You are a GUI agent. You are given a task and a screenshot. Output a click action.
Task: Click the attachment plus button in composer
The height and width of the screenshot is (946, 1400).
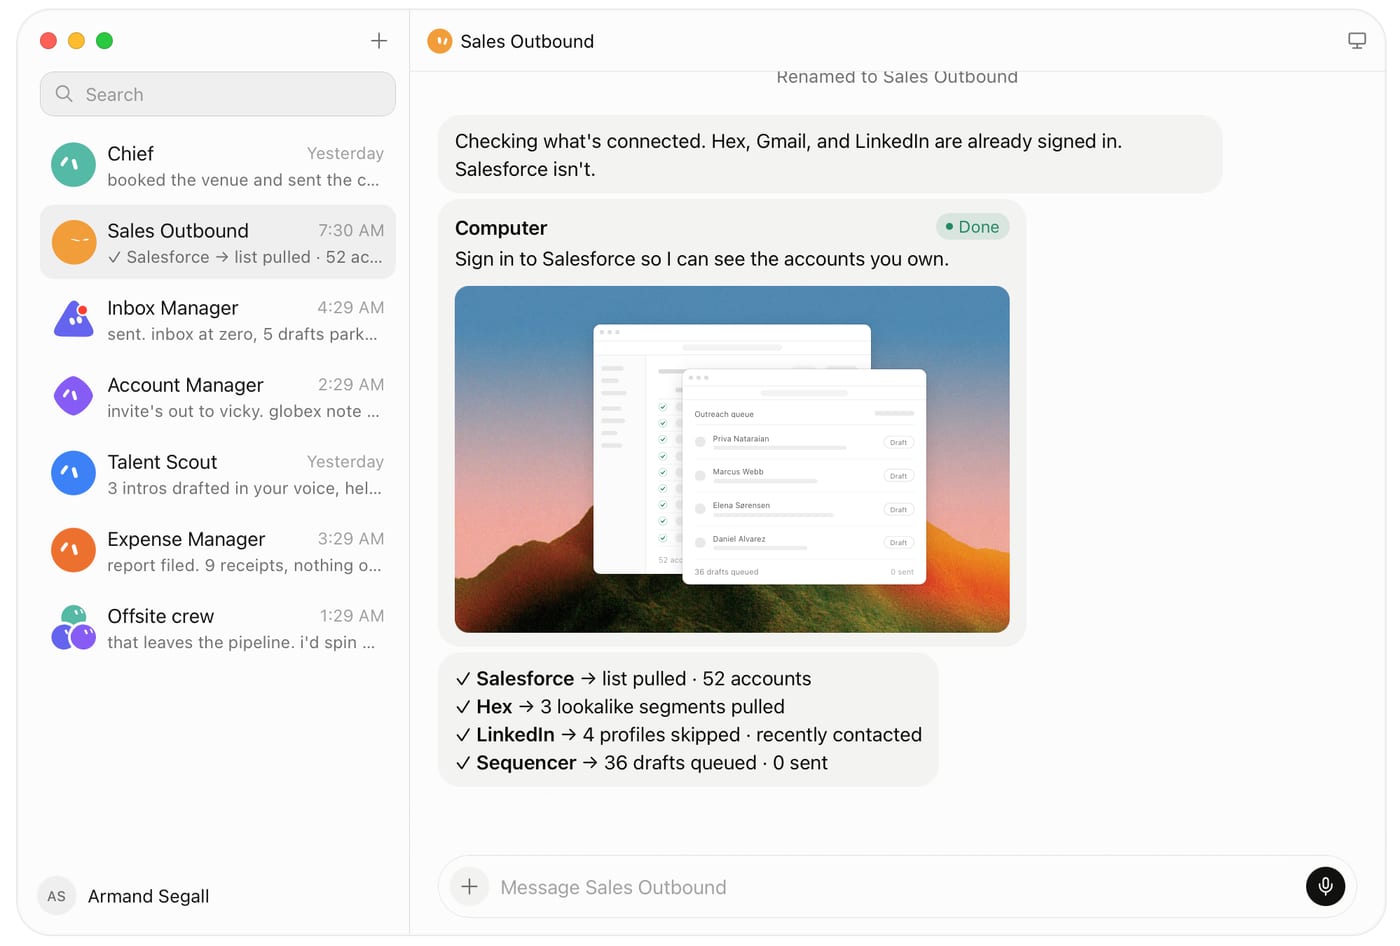[469, 886]
